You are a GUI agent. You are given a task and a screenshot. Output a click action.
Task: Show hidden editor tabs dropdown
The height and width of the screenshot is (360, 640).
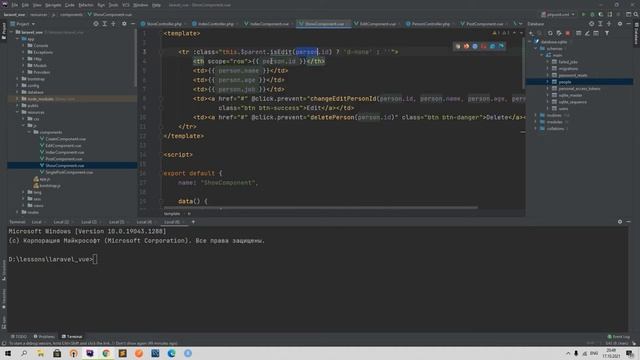[x=520, y=24]
